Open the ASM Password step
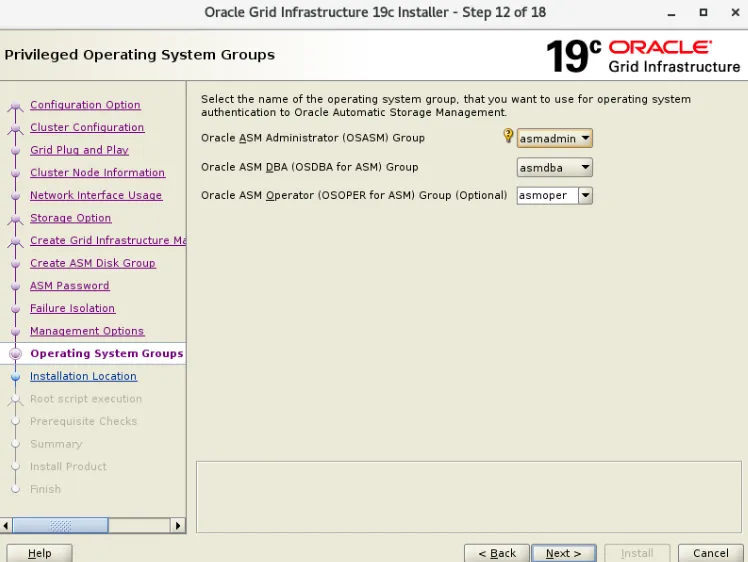 70,285
